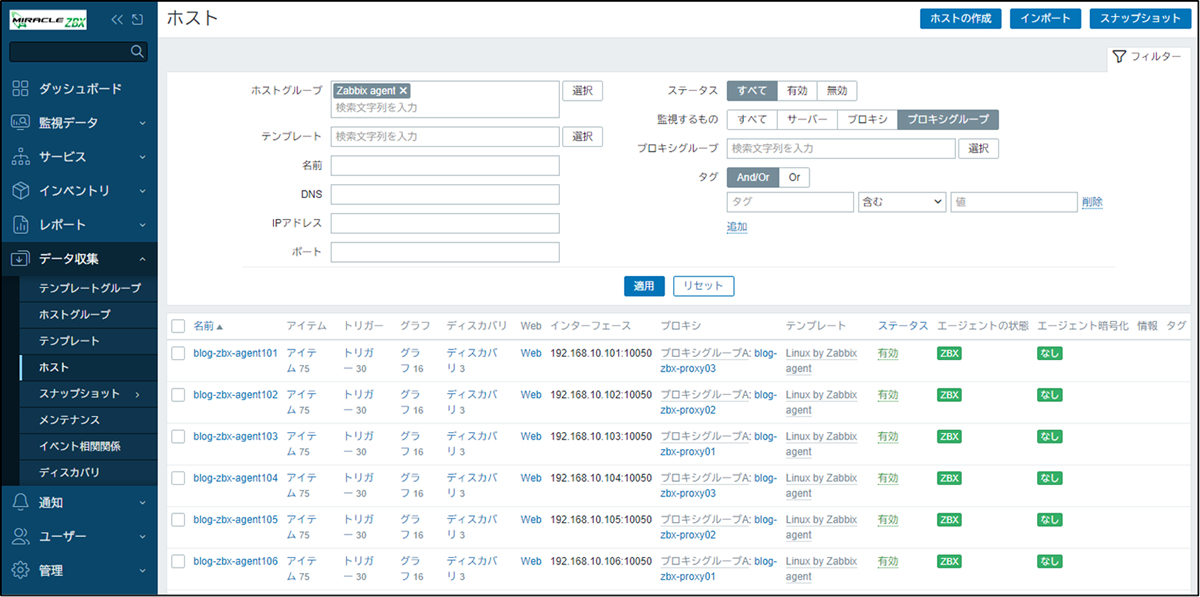
Task: Click the MIRACLE ZBX logo
Action: point(48,19)
